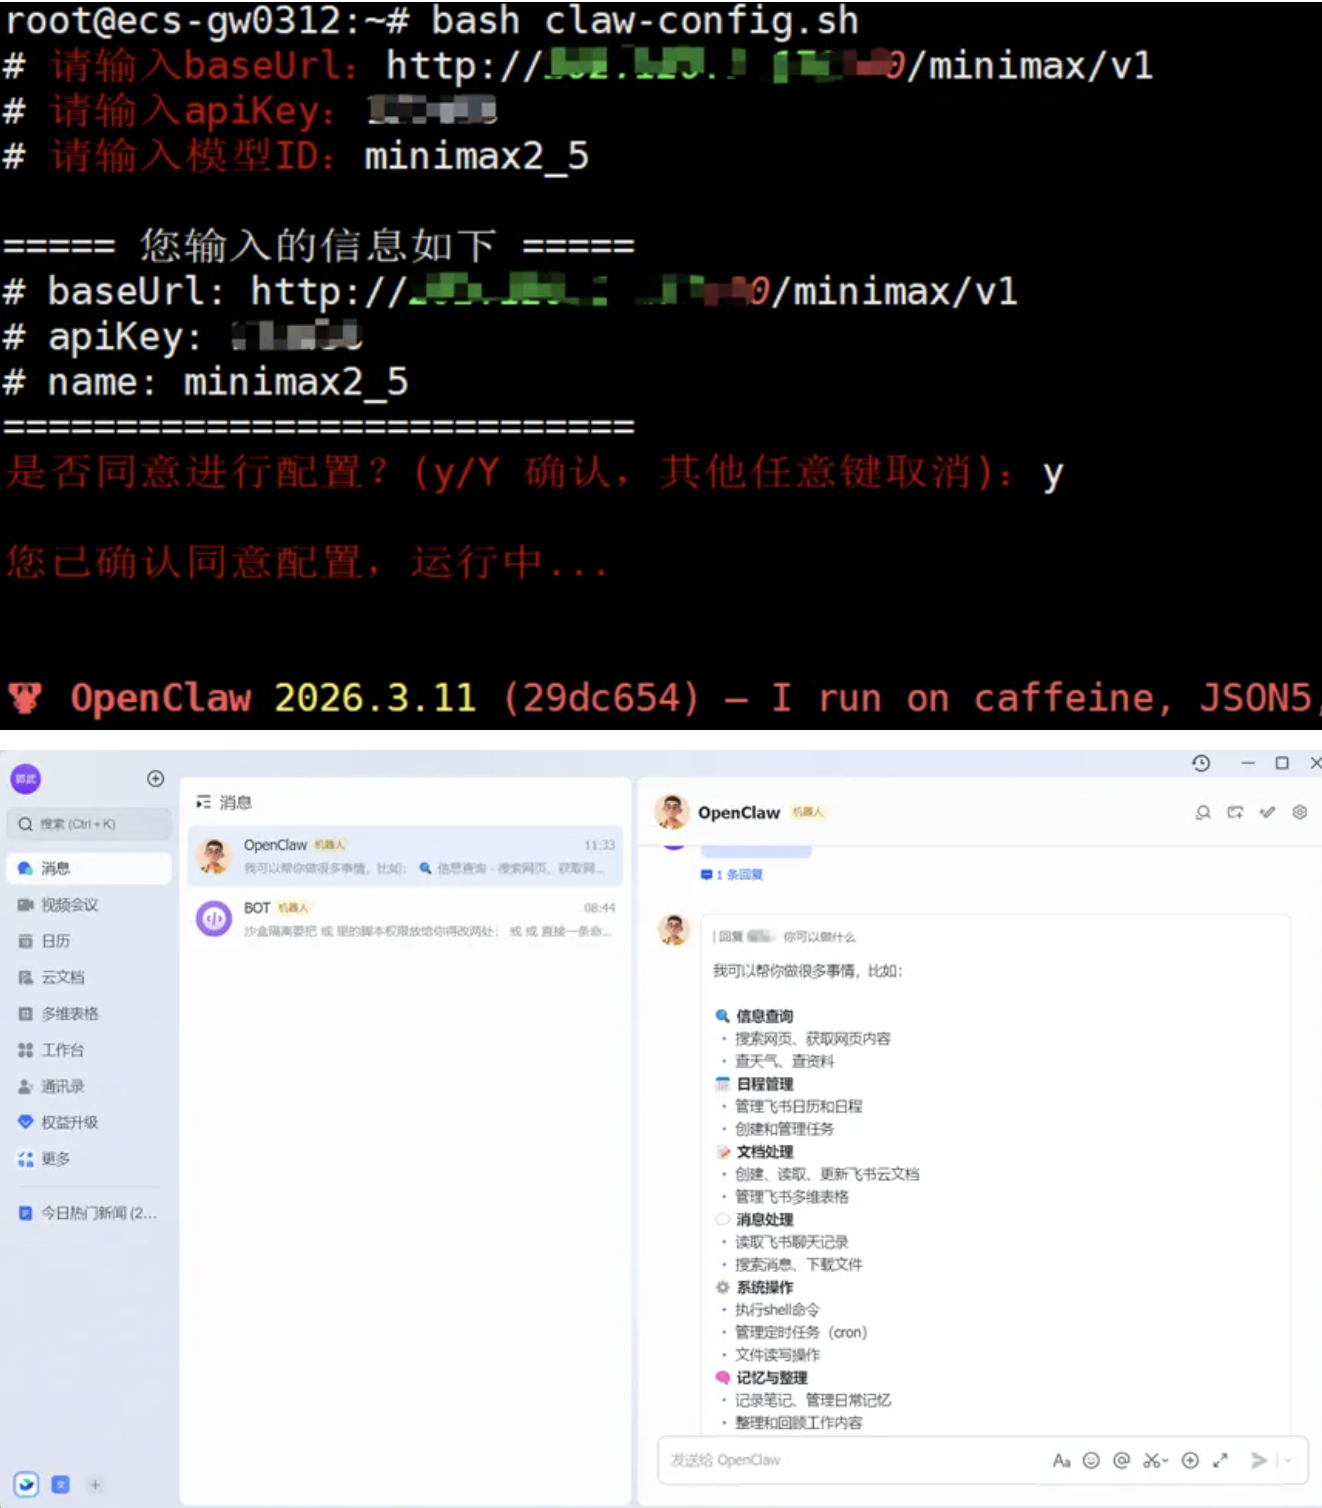The image size is (1322, 1508).
Task: Open the history clock icon in title bar
Action: pyautogui.click(x=1201, y=763)
